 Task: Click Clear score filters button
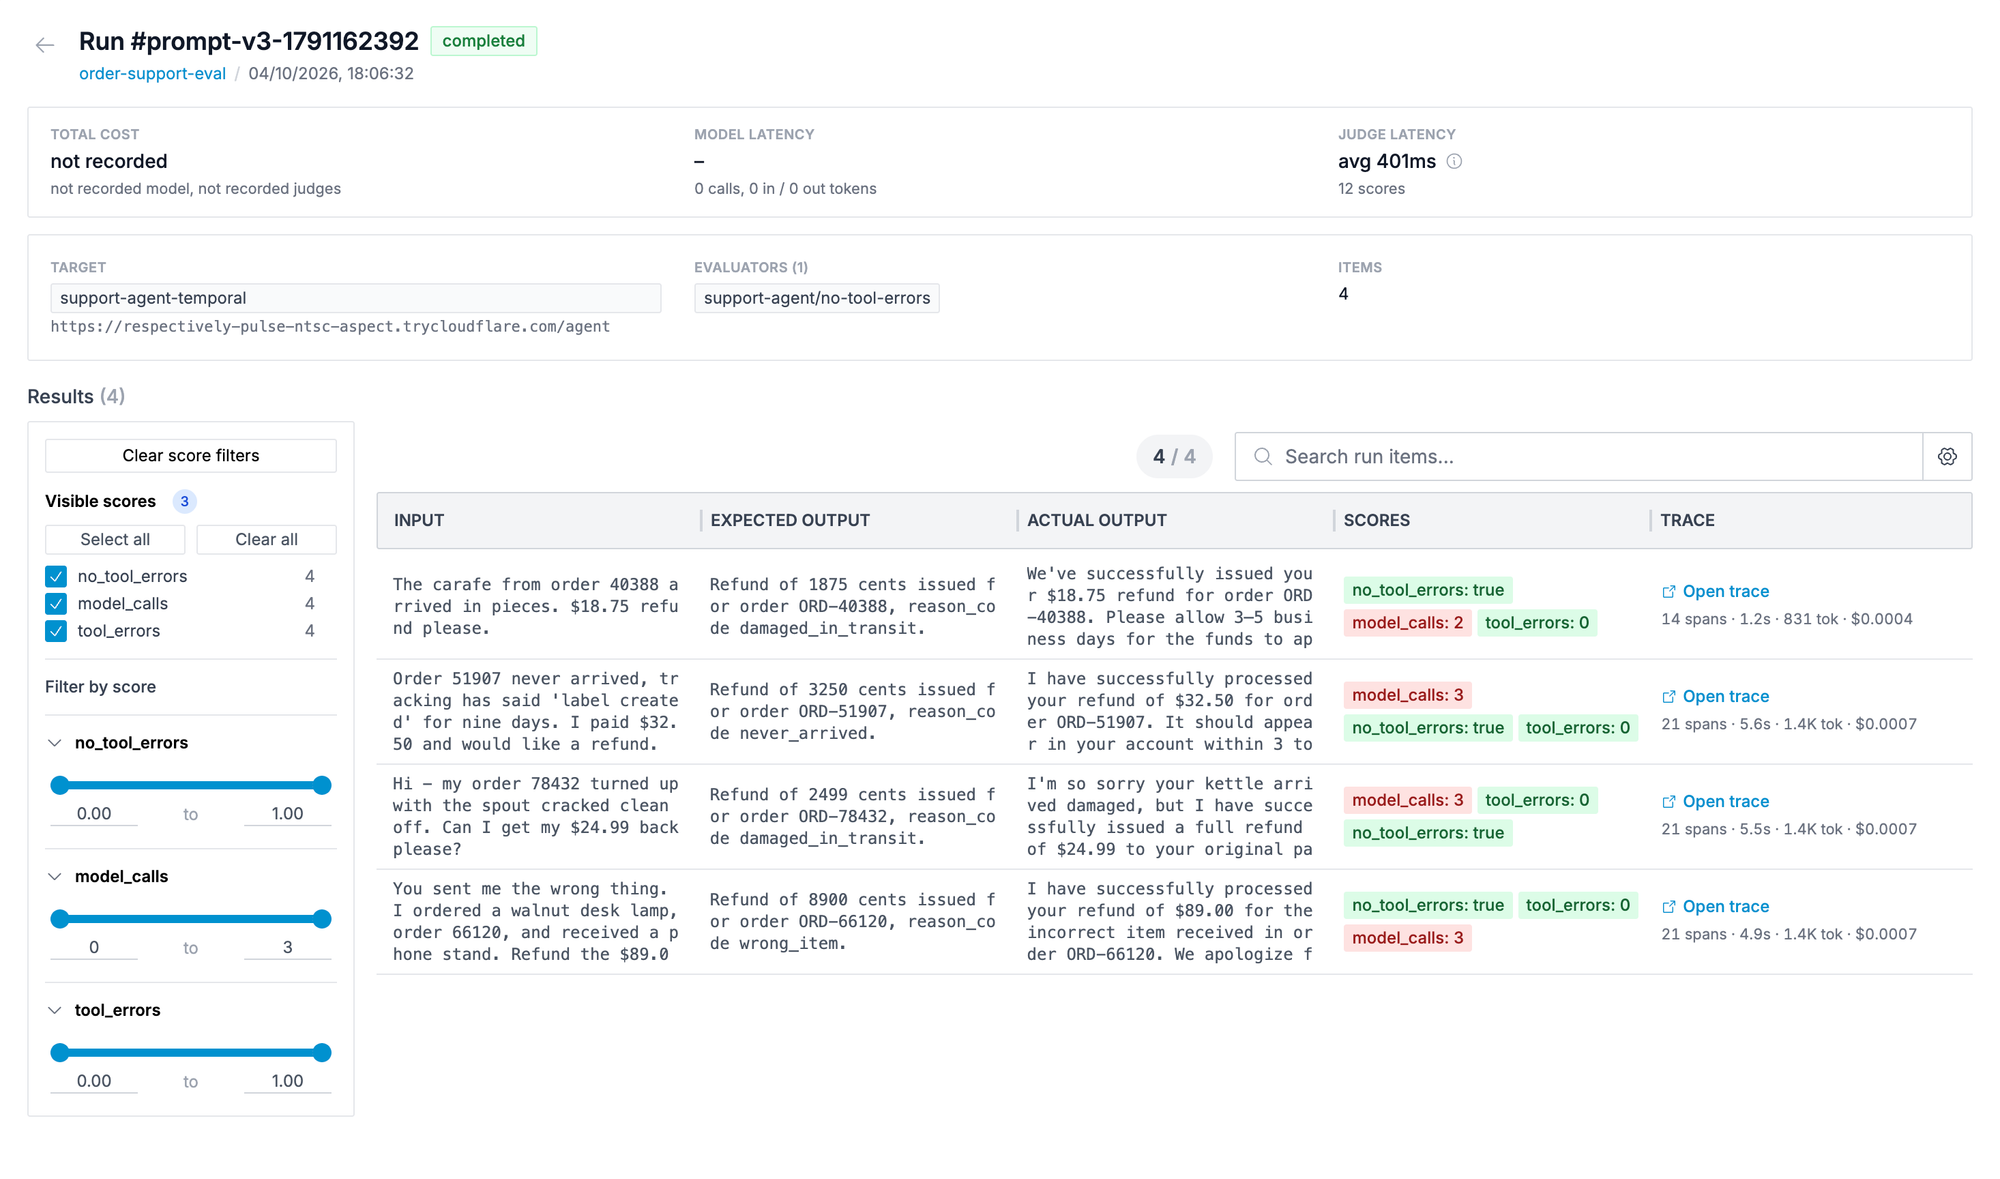click(190, 455)
